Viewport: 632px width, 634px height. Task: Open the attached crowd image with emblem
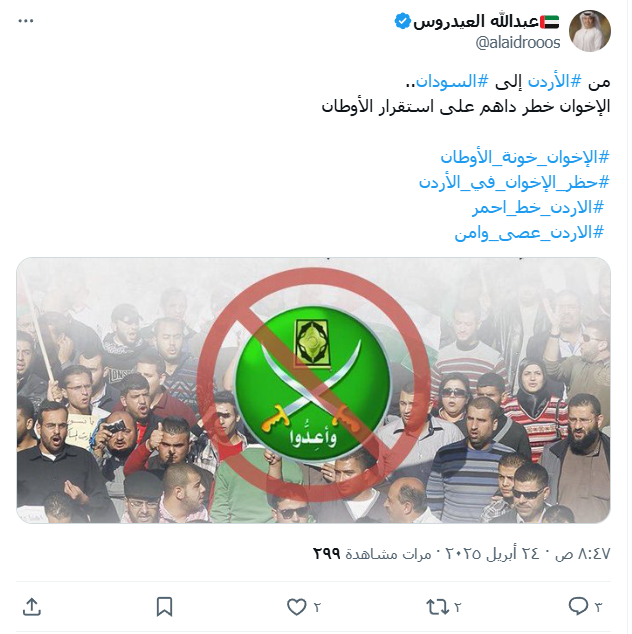coord(313,390)
